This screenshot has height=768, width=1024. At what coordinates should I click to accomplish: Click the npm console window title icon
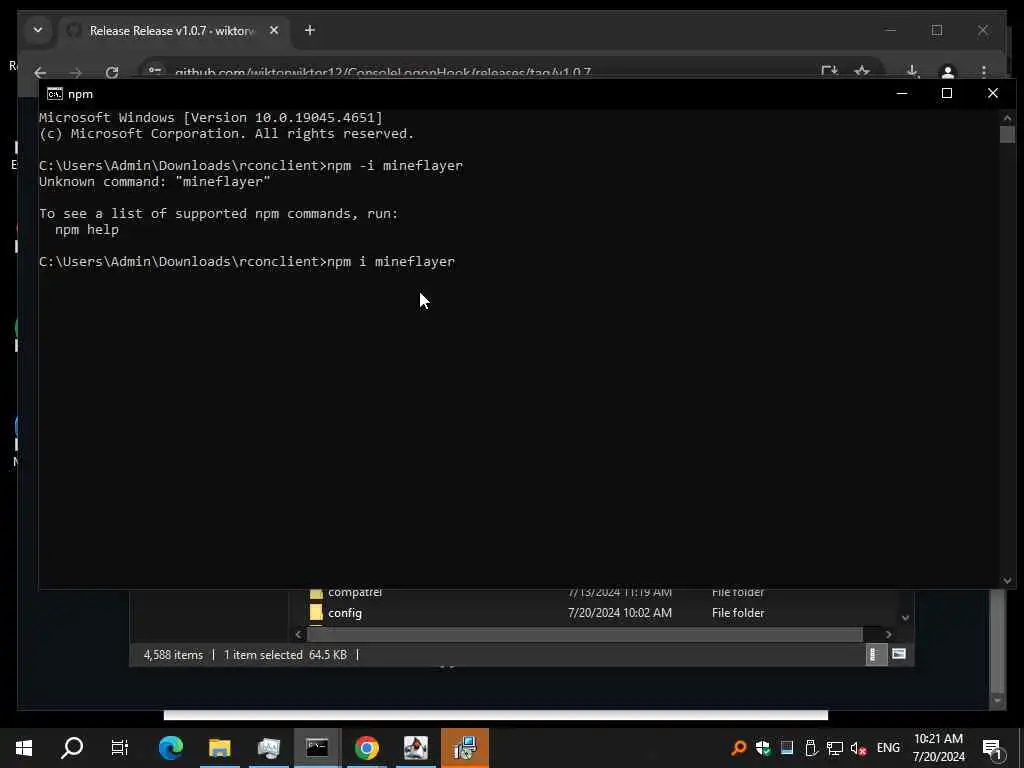tap(55, 94)
